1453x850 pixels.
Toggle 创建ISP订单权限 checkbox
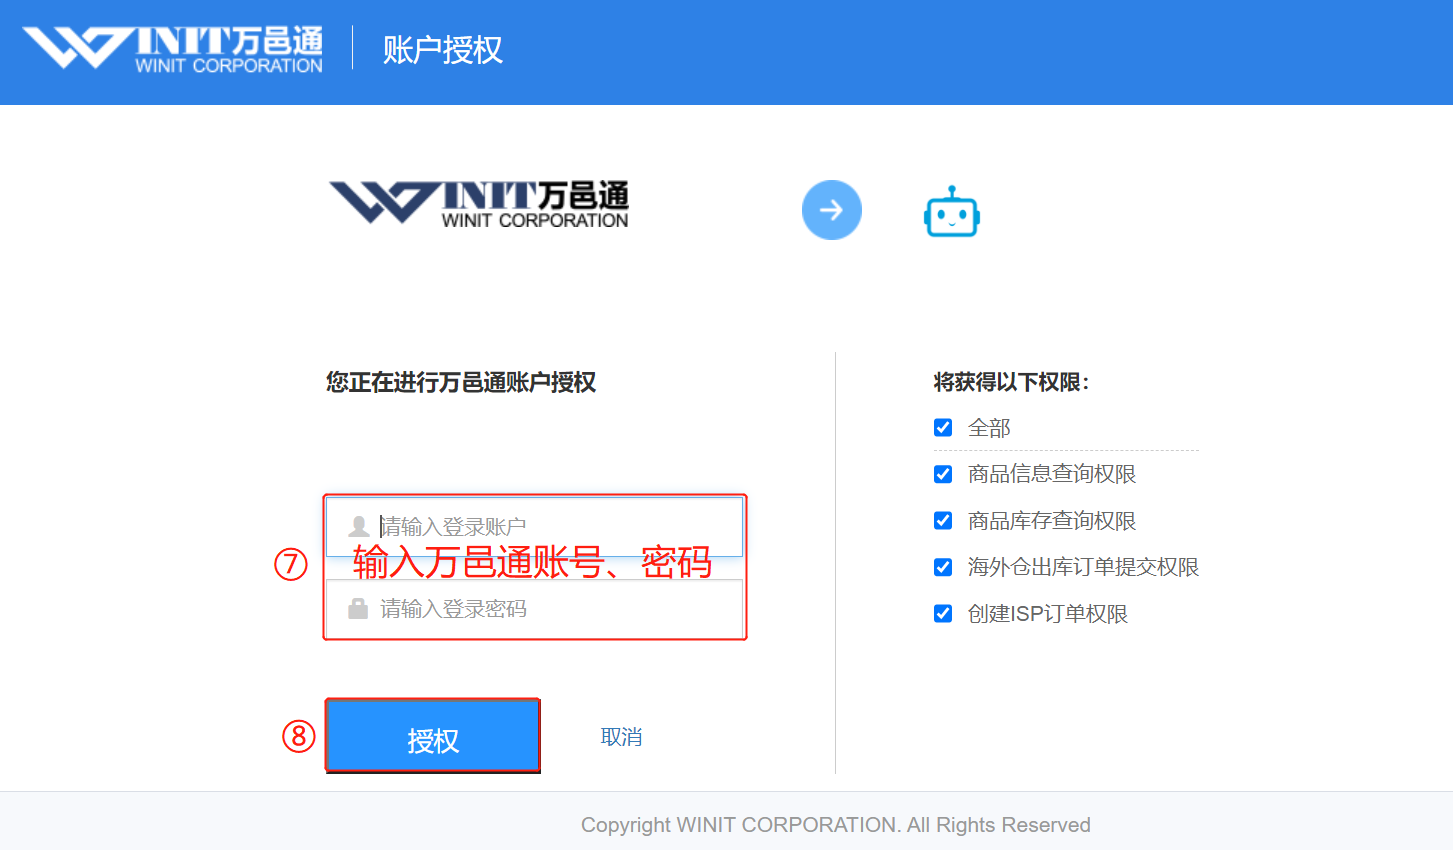click(943, 613)
